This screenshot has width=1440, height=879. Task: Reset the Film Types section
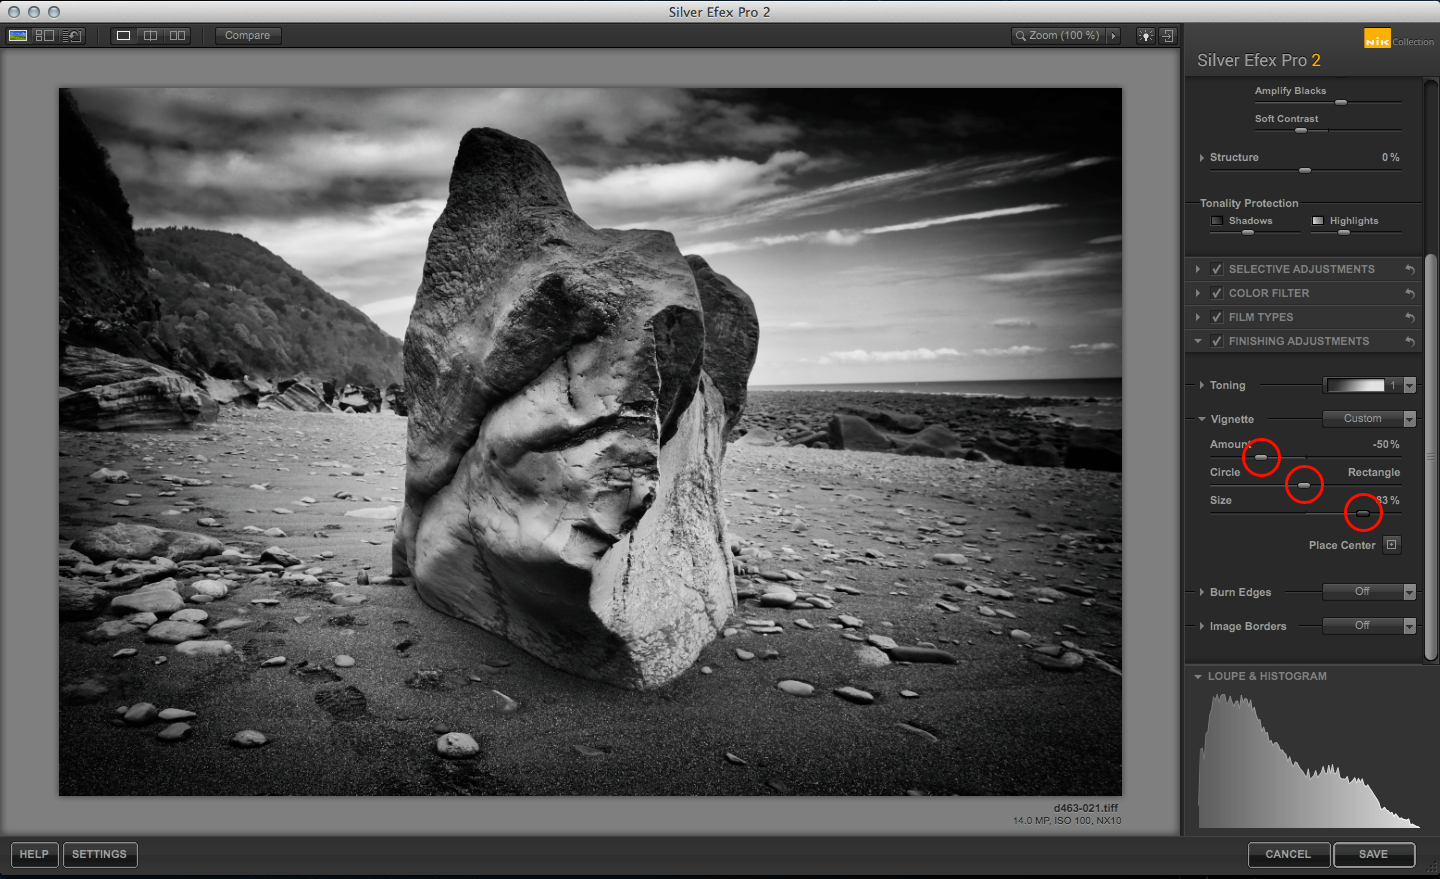[1410, 317]
